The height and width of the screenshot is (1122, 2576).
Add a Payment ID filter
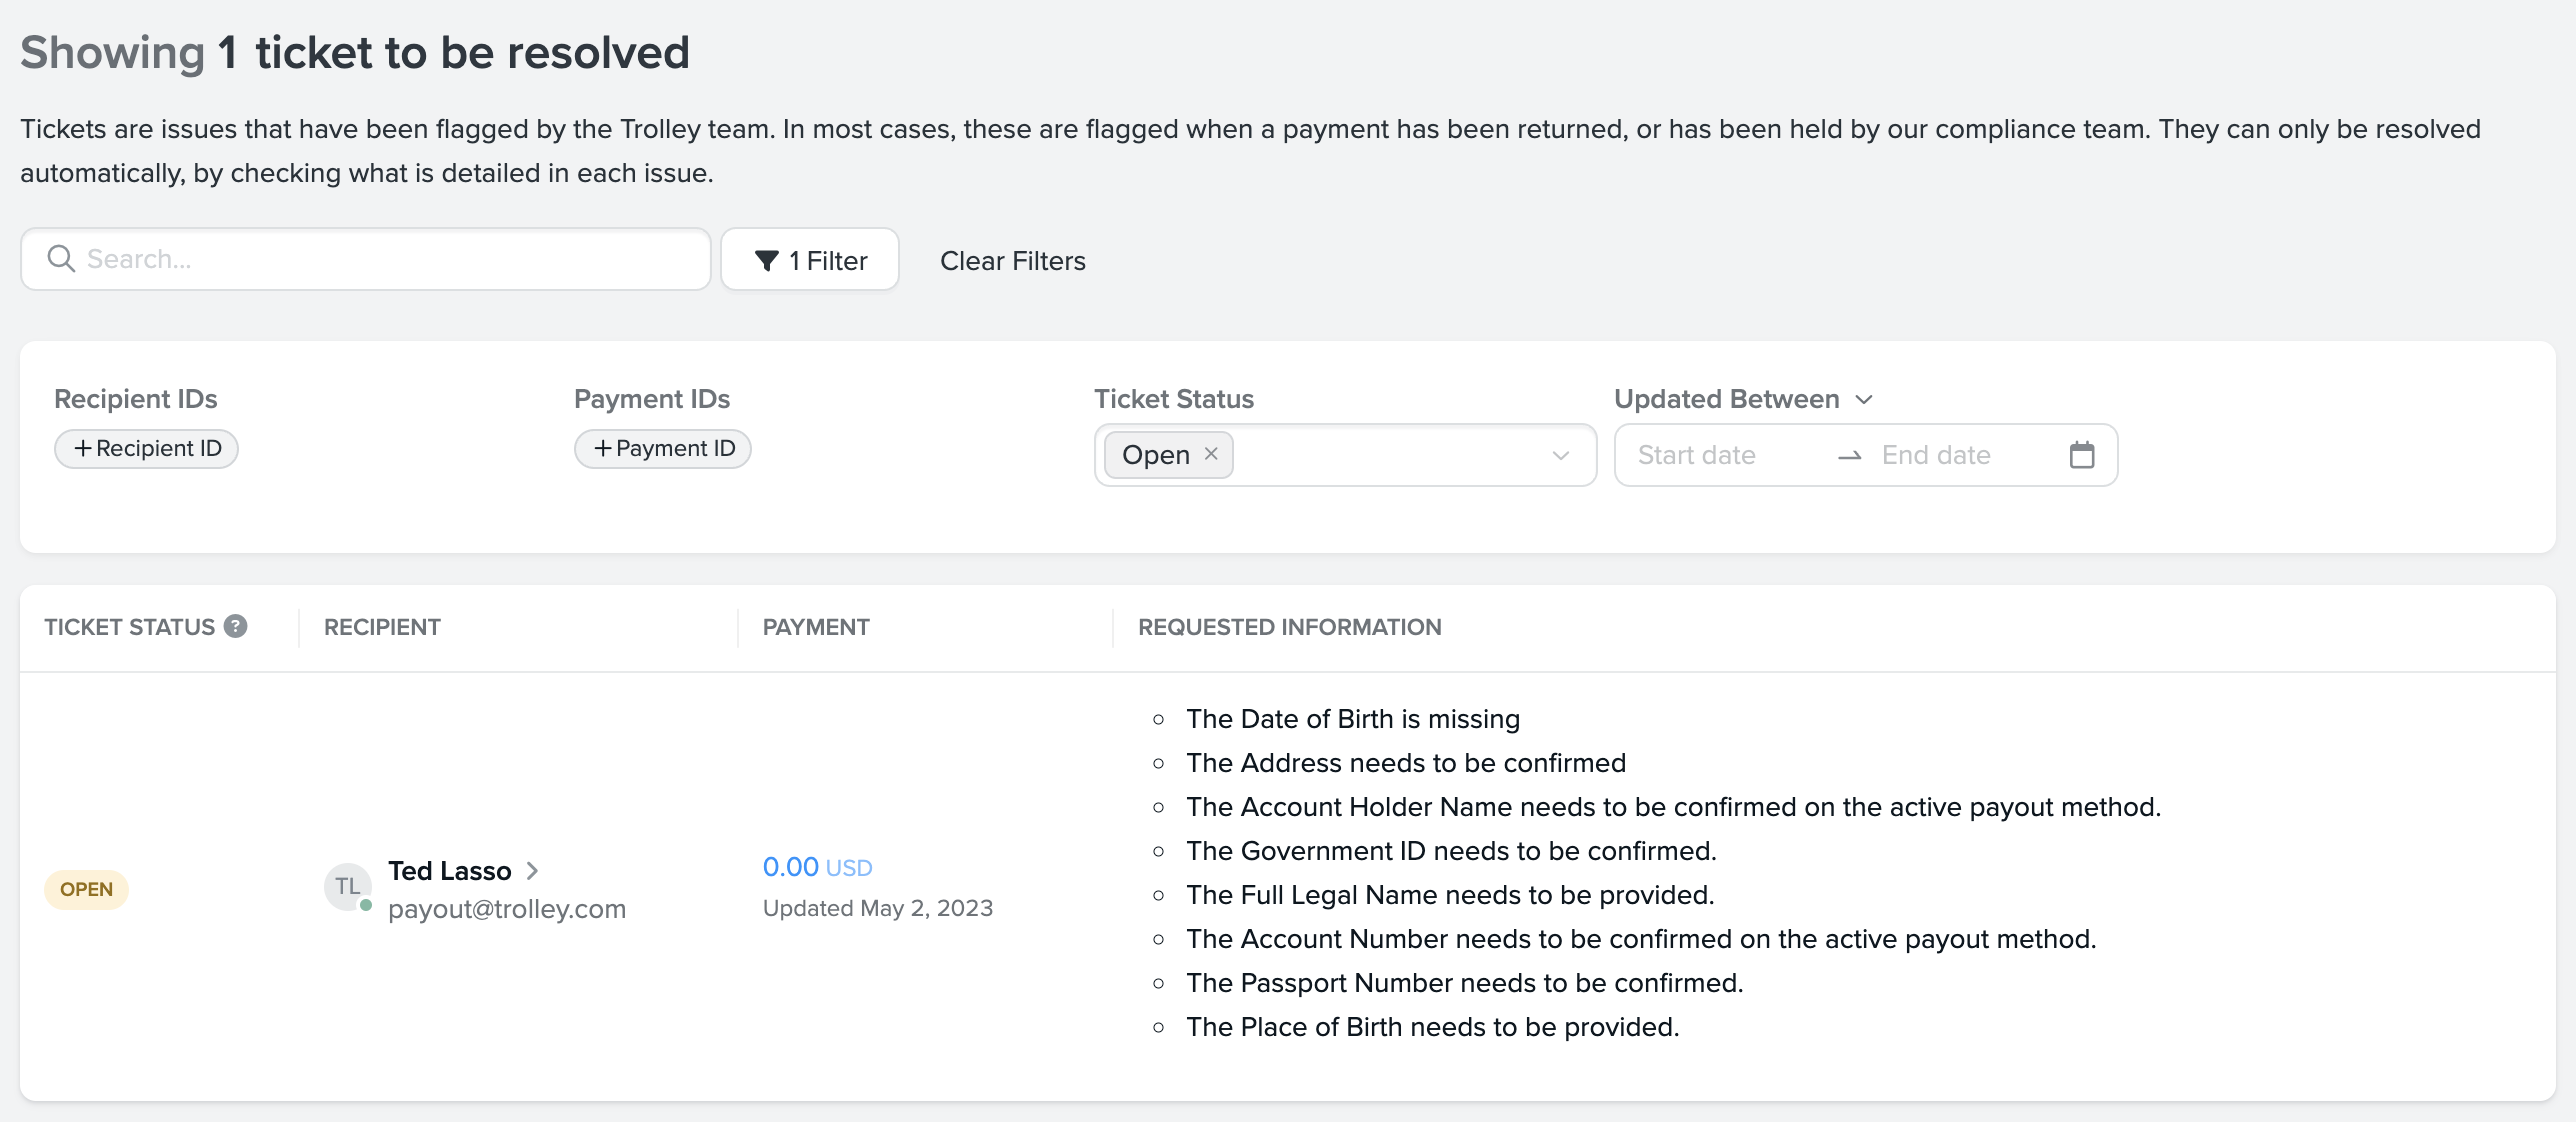(663, 449)
